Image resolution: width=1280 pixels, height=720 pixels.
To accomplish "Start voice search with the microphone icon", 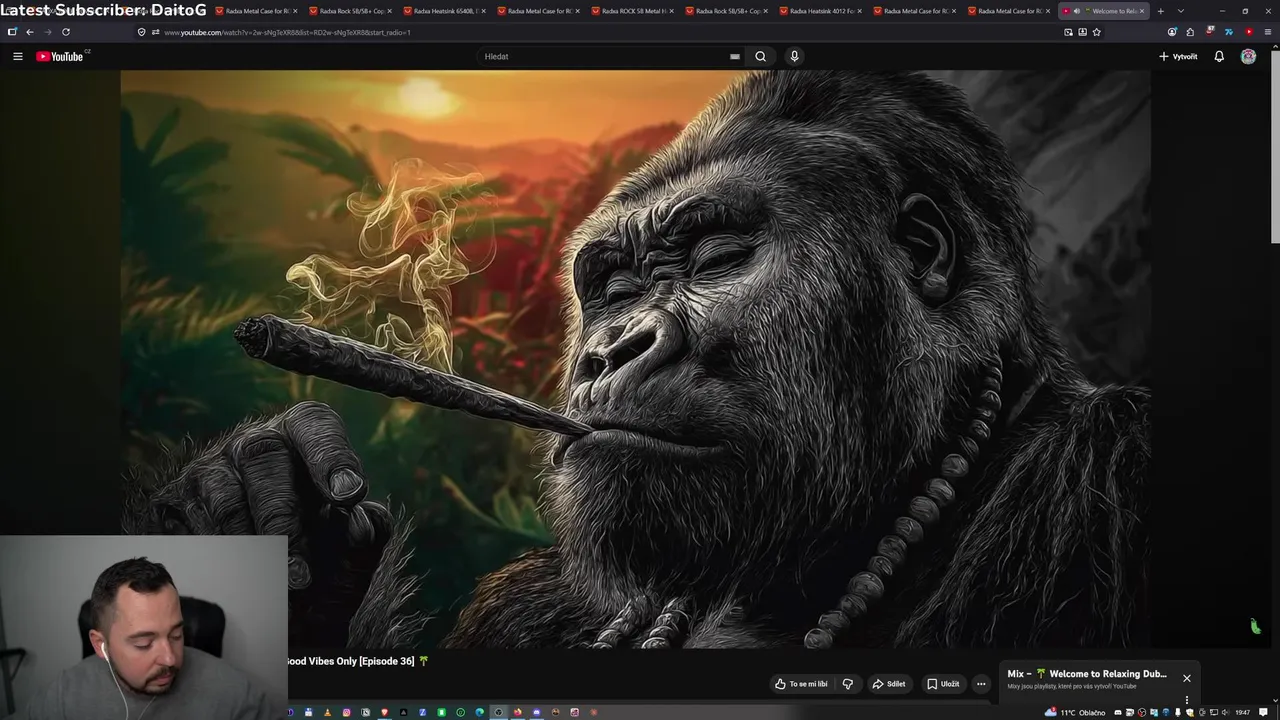I will coord(794,56).
